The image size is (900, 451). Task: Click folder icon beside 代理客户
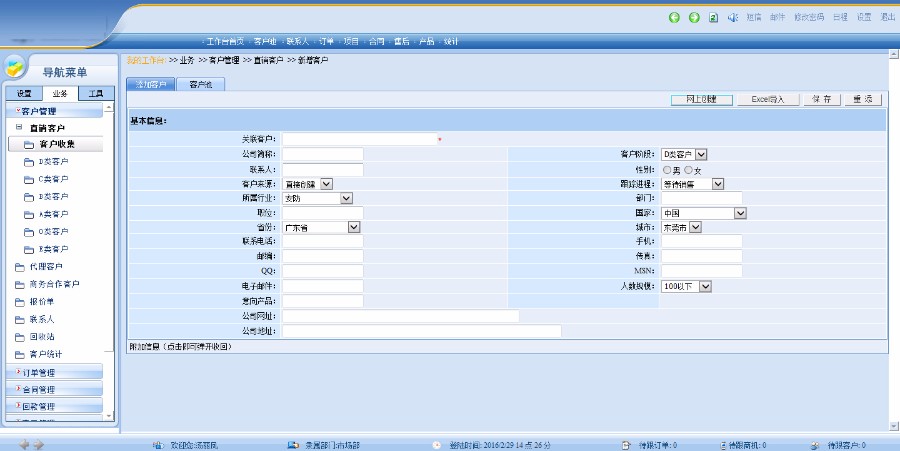pos(20,267)
